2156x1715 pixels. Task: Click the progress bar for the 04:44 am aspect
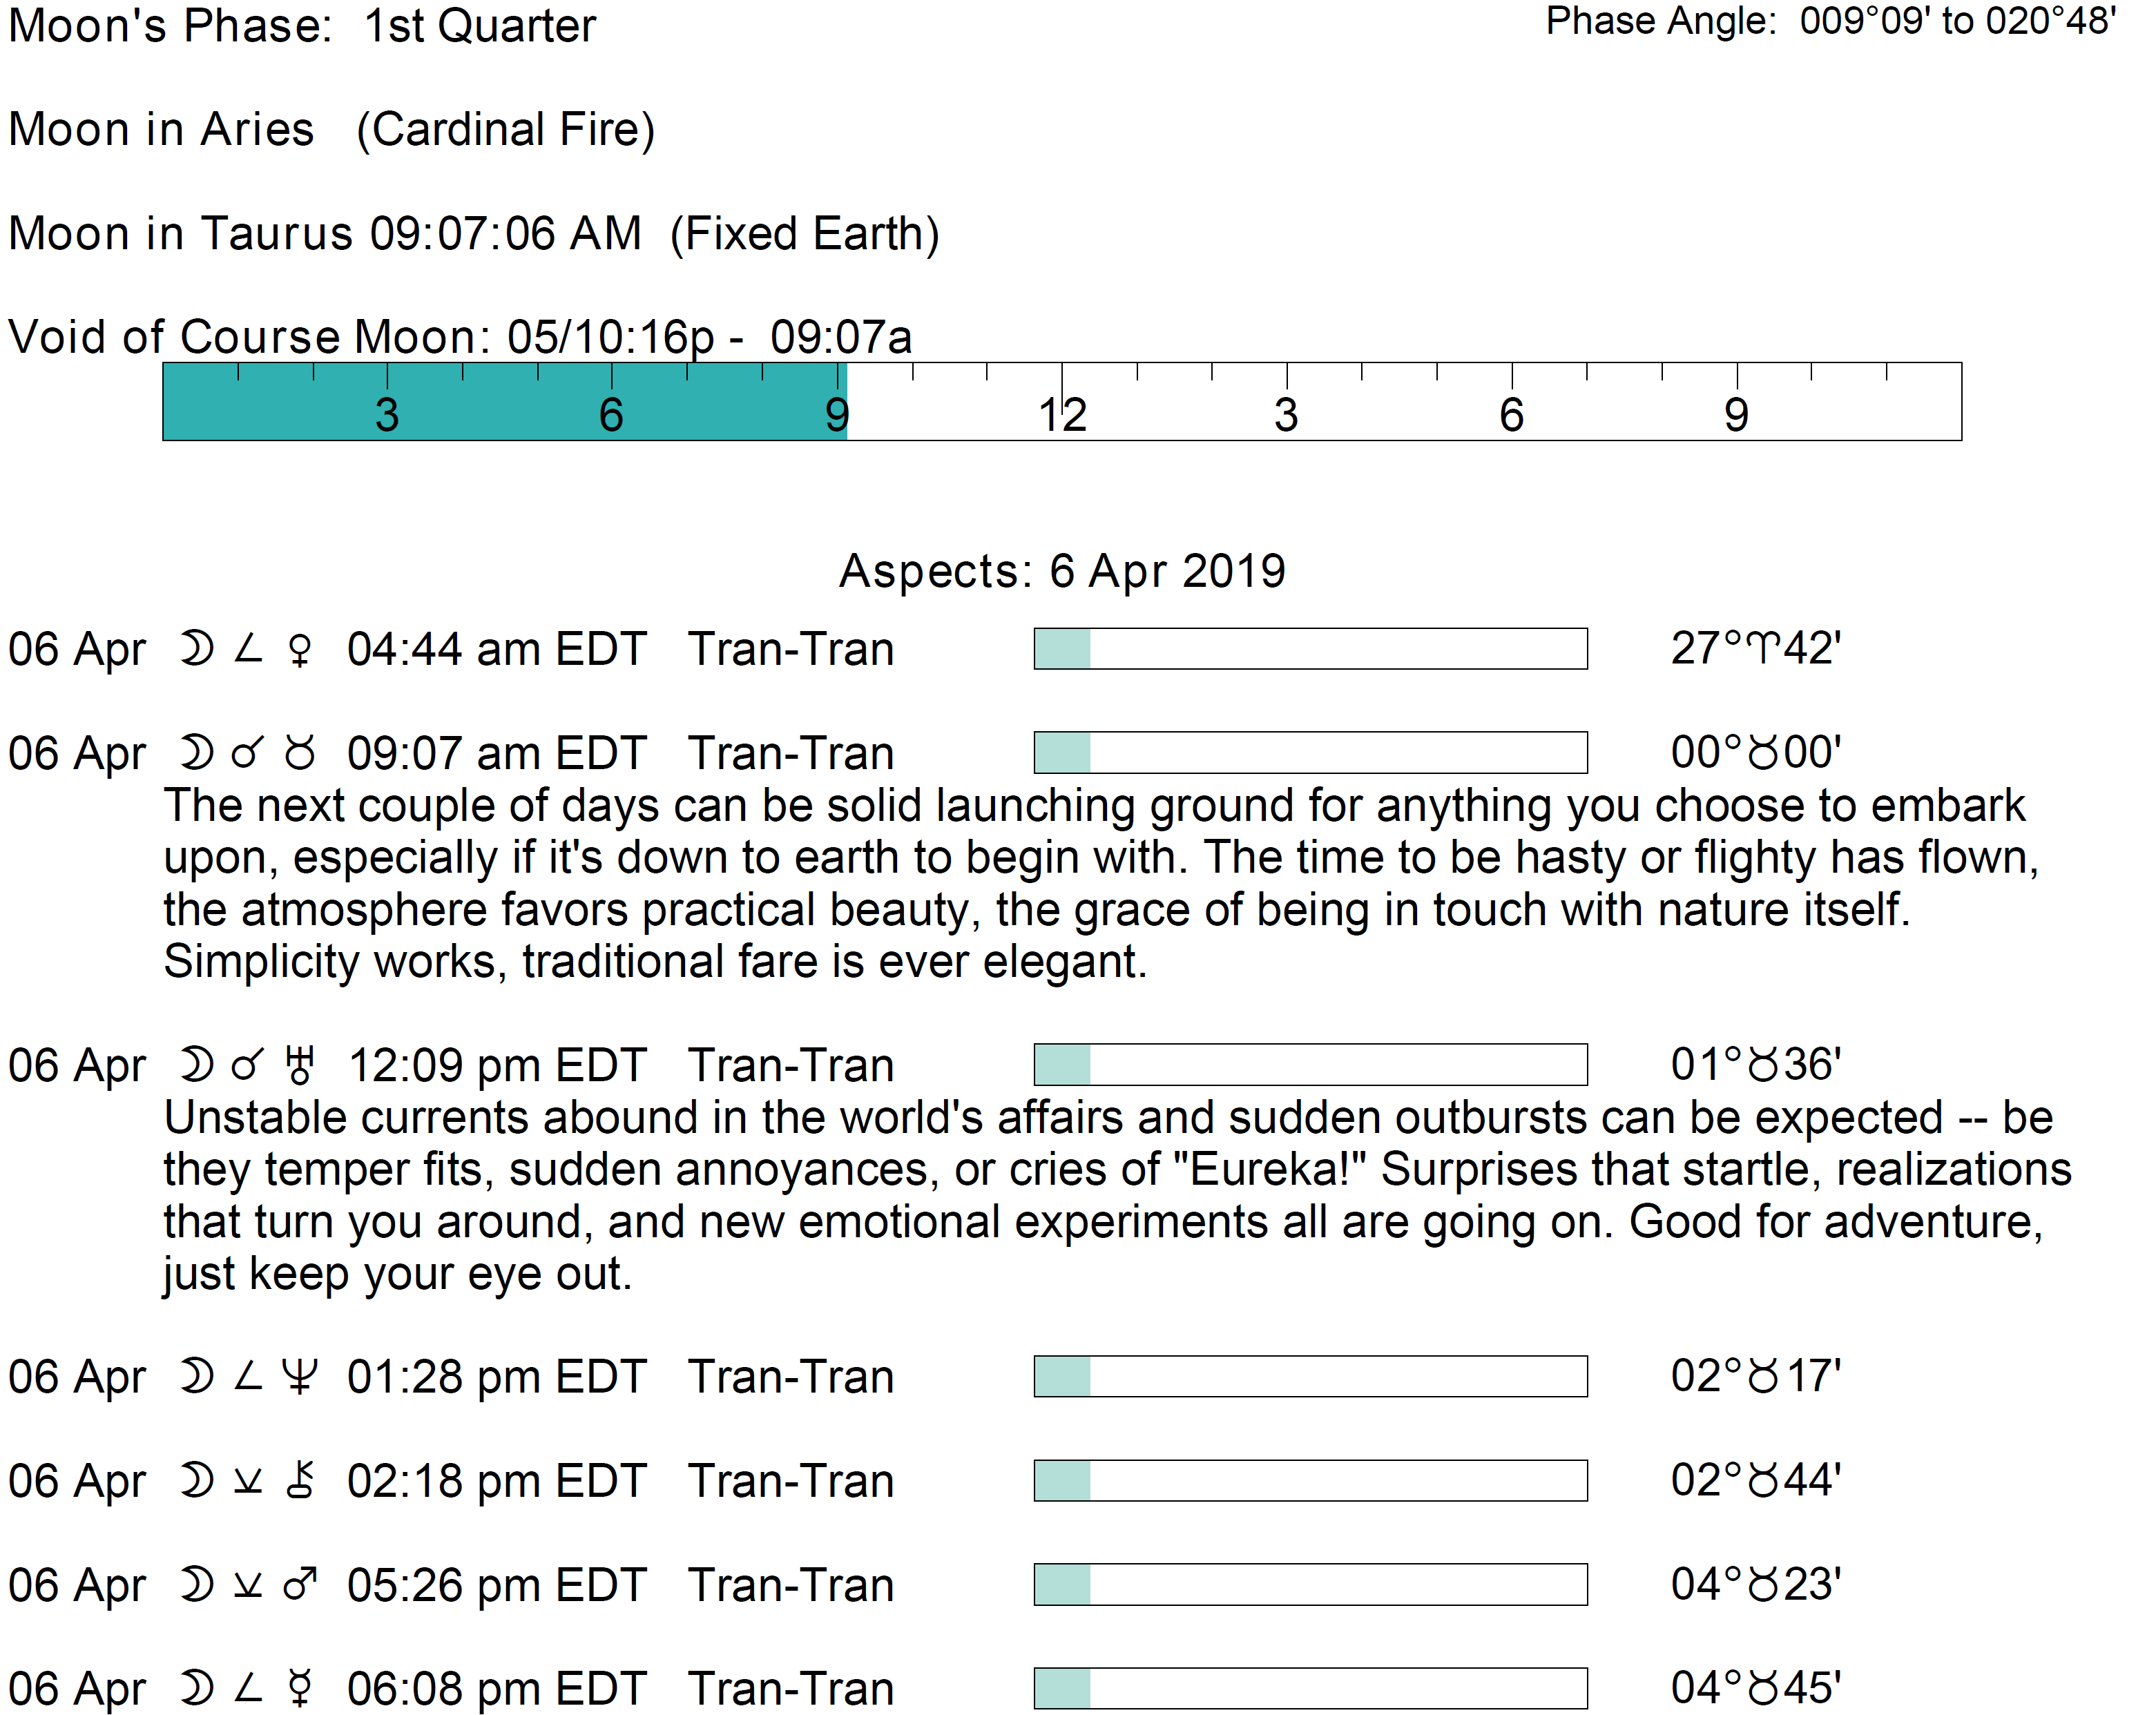pyautogui.click(x=1310, y=649)
